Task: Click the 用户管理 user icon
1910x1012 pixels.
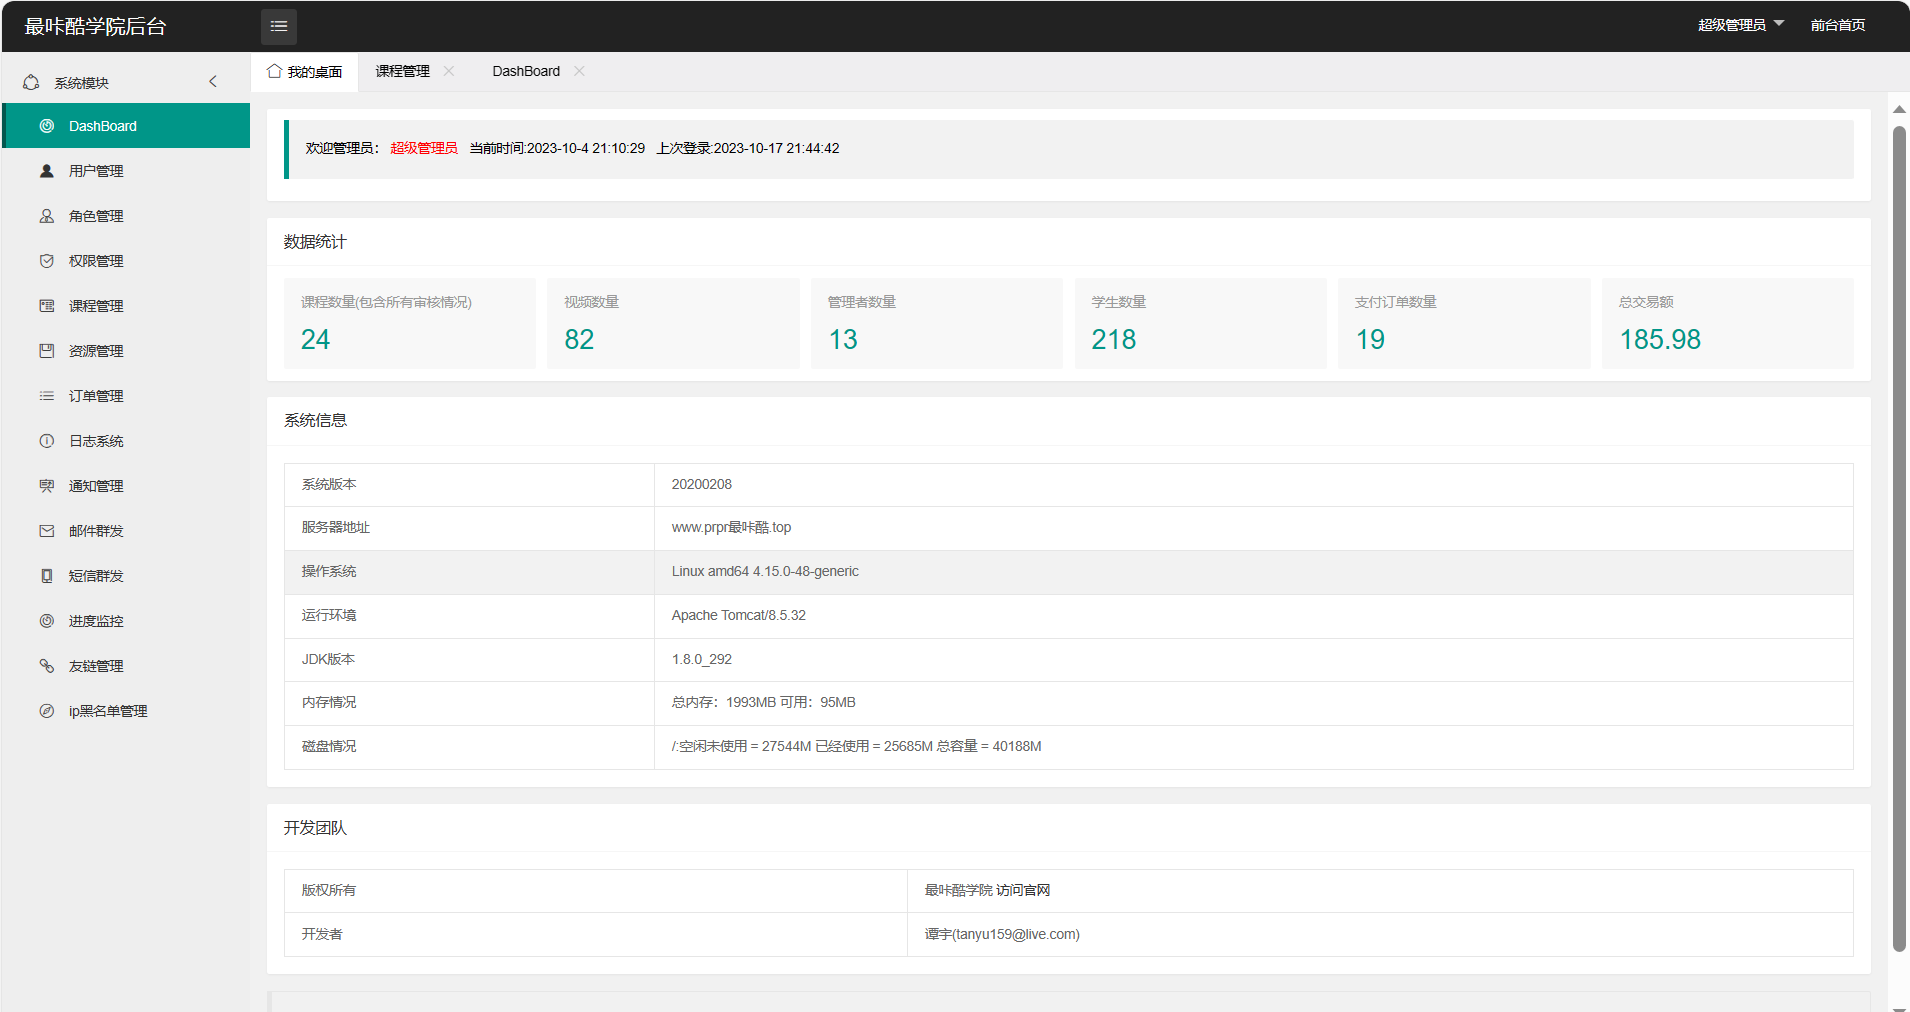Action: [x=47, y=171]
